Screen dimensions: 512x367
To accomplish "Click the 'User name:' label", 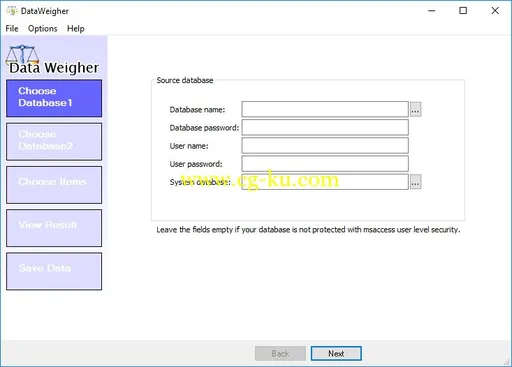I will [x=189, y=146].
